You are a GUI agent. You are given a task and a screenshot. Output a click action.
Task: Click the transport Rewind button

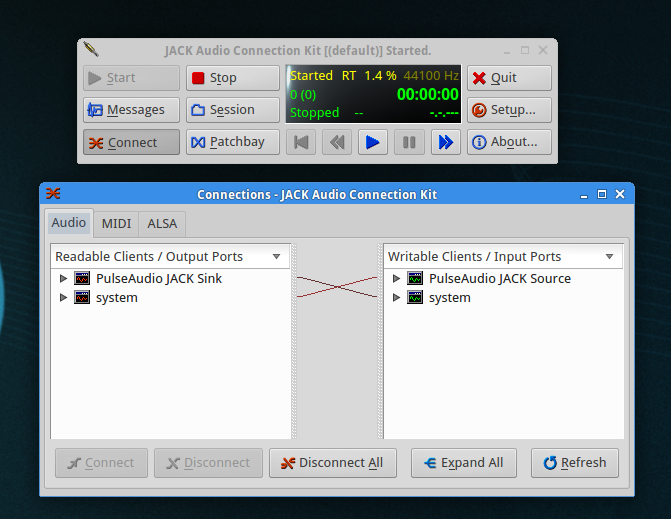pyautogui.click(x=336, y=142)
